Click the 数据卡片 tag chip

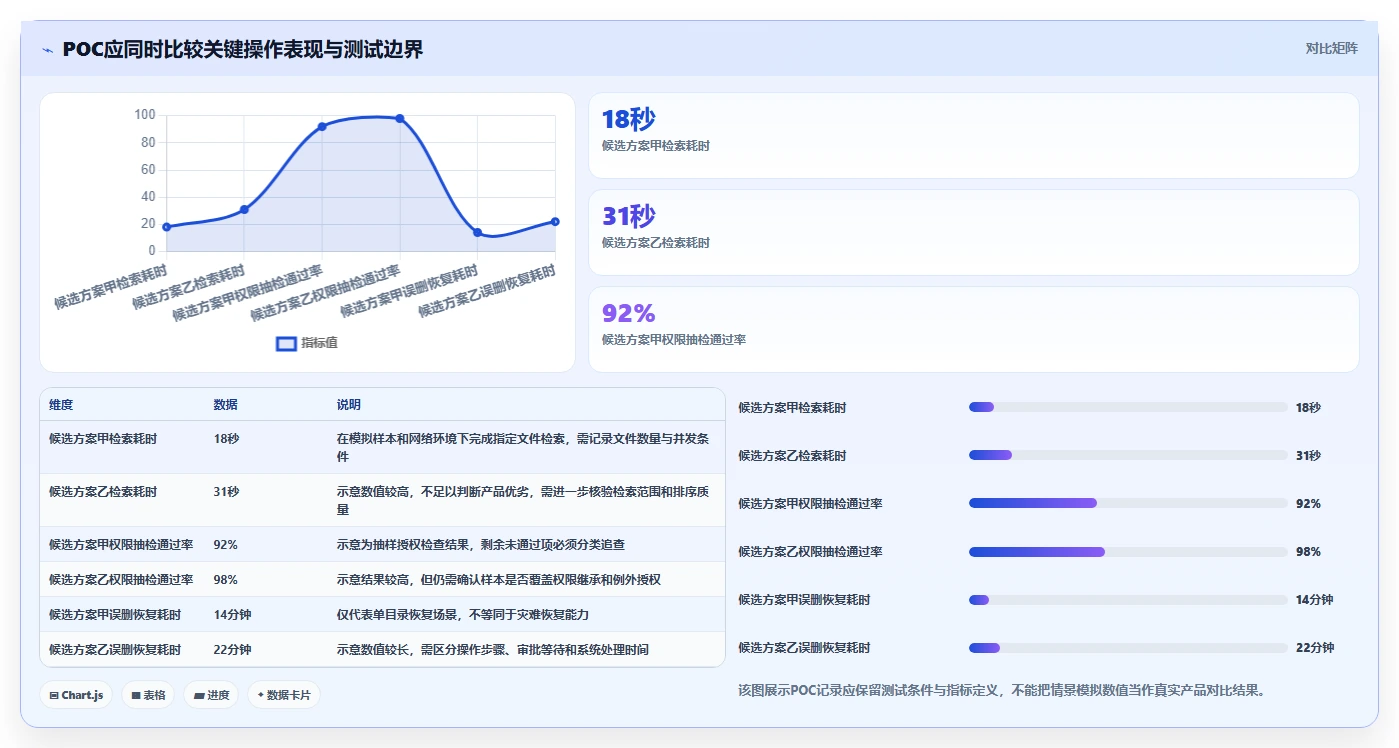tap(284, 695)
